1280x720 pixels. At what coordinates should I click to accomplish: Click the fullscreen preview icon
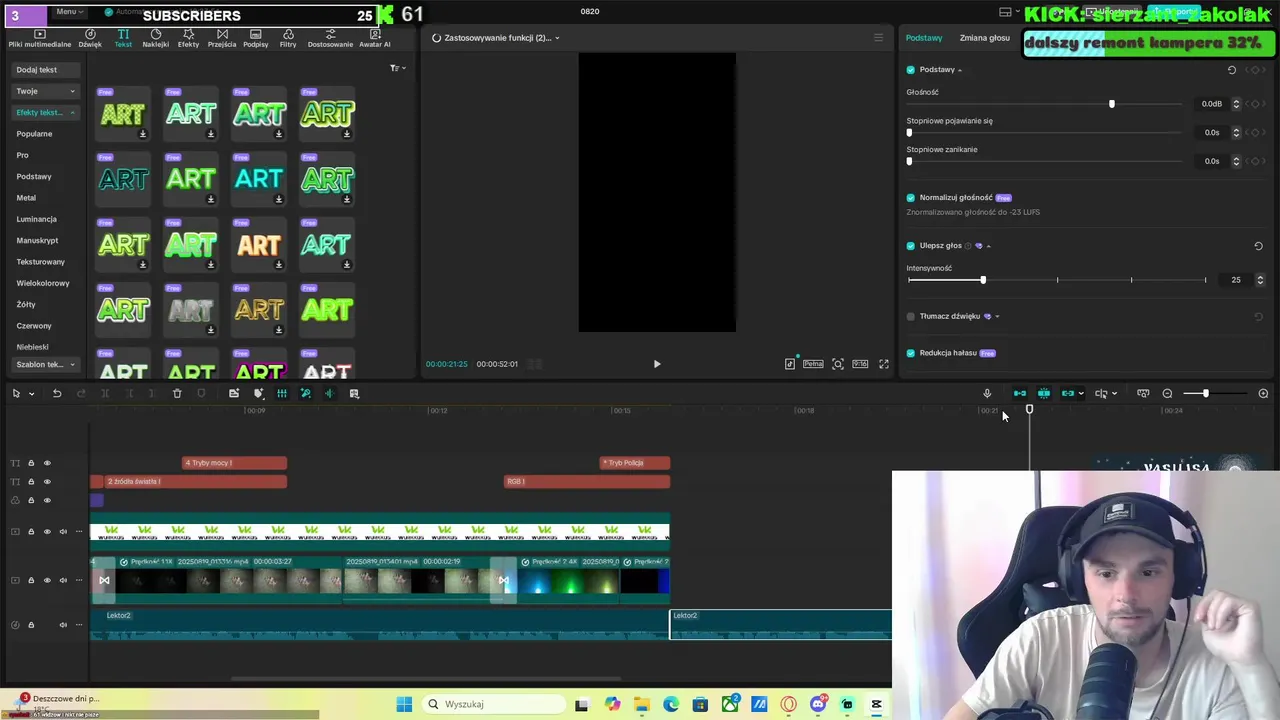click(x=884, y=364)
